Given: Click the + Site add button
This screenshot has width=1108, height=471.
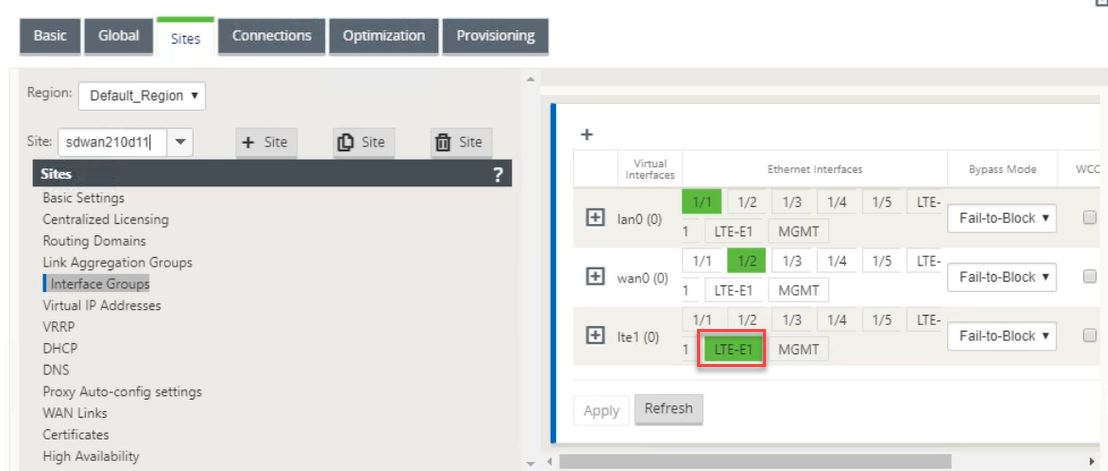Looking at the screenshot, I should (266, 142).
